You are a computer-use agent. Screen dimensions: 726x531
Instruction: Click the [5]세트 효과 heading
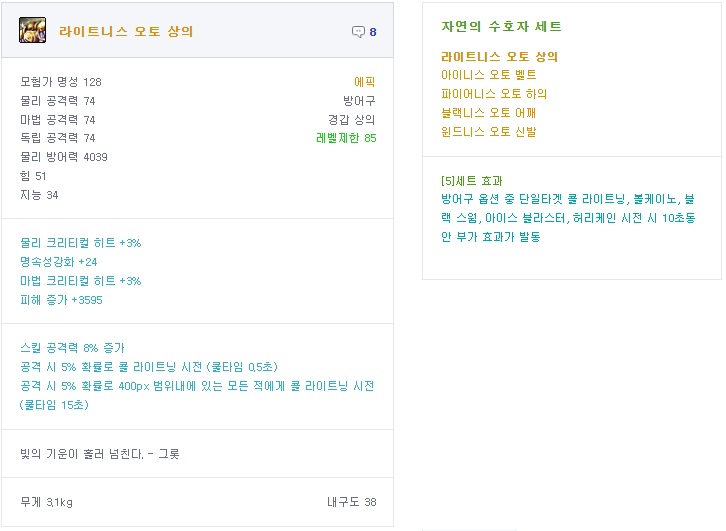click(x=471, y=181)
